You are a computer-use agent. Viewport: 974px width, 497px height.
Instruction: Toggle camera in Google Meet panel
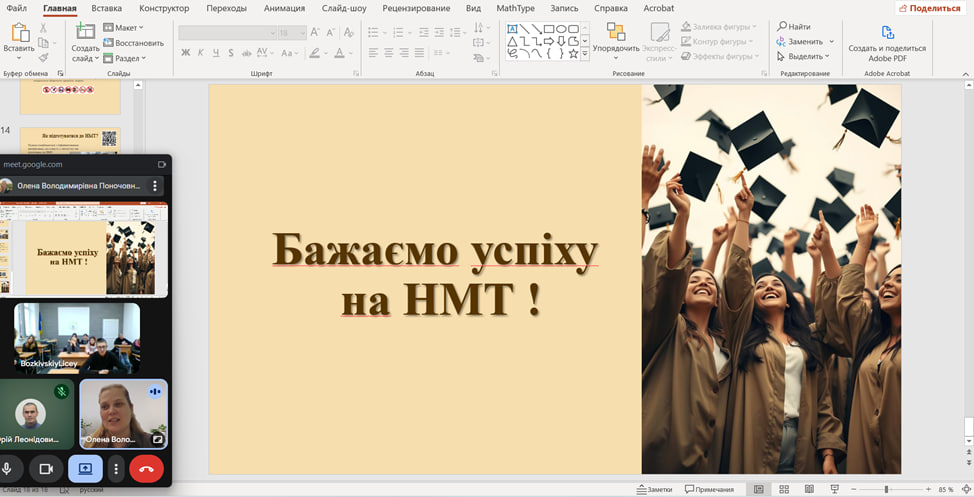pos(45,467)
